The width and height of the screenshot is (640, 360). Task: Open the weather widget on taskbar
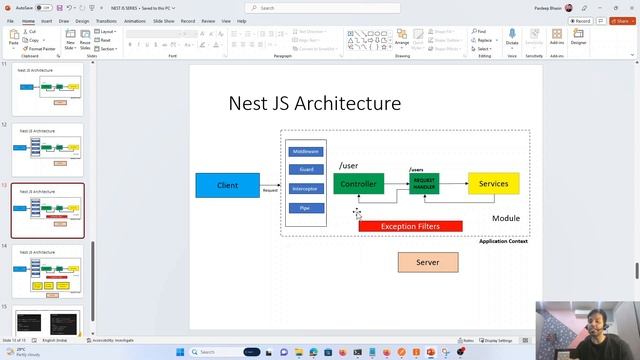(x=24, y=352)
